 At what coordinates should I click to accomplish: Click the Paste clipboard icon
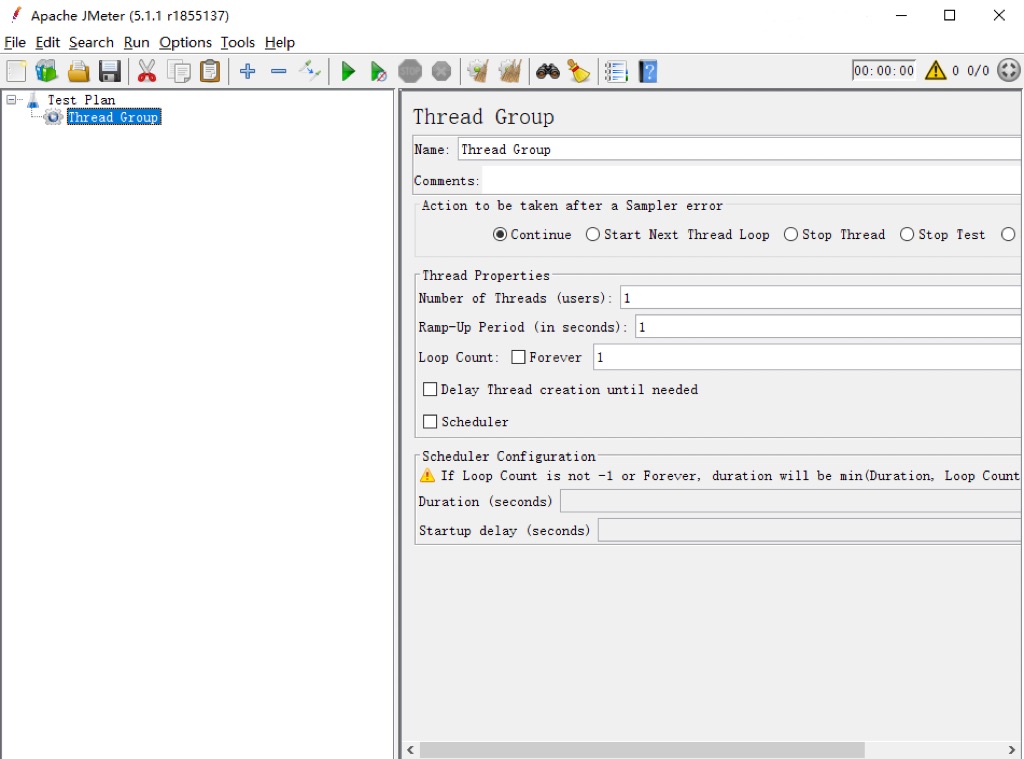[210, 71]
